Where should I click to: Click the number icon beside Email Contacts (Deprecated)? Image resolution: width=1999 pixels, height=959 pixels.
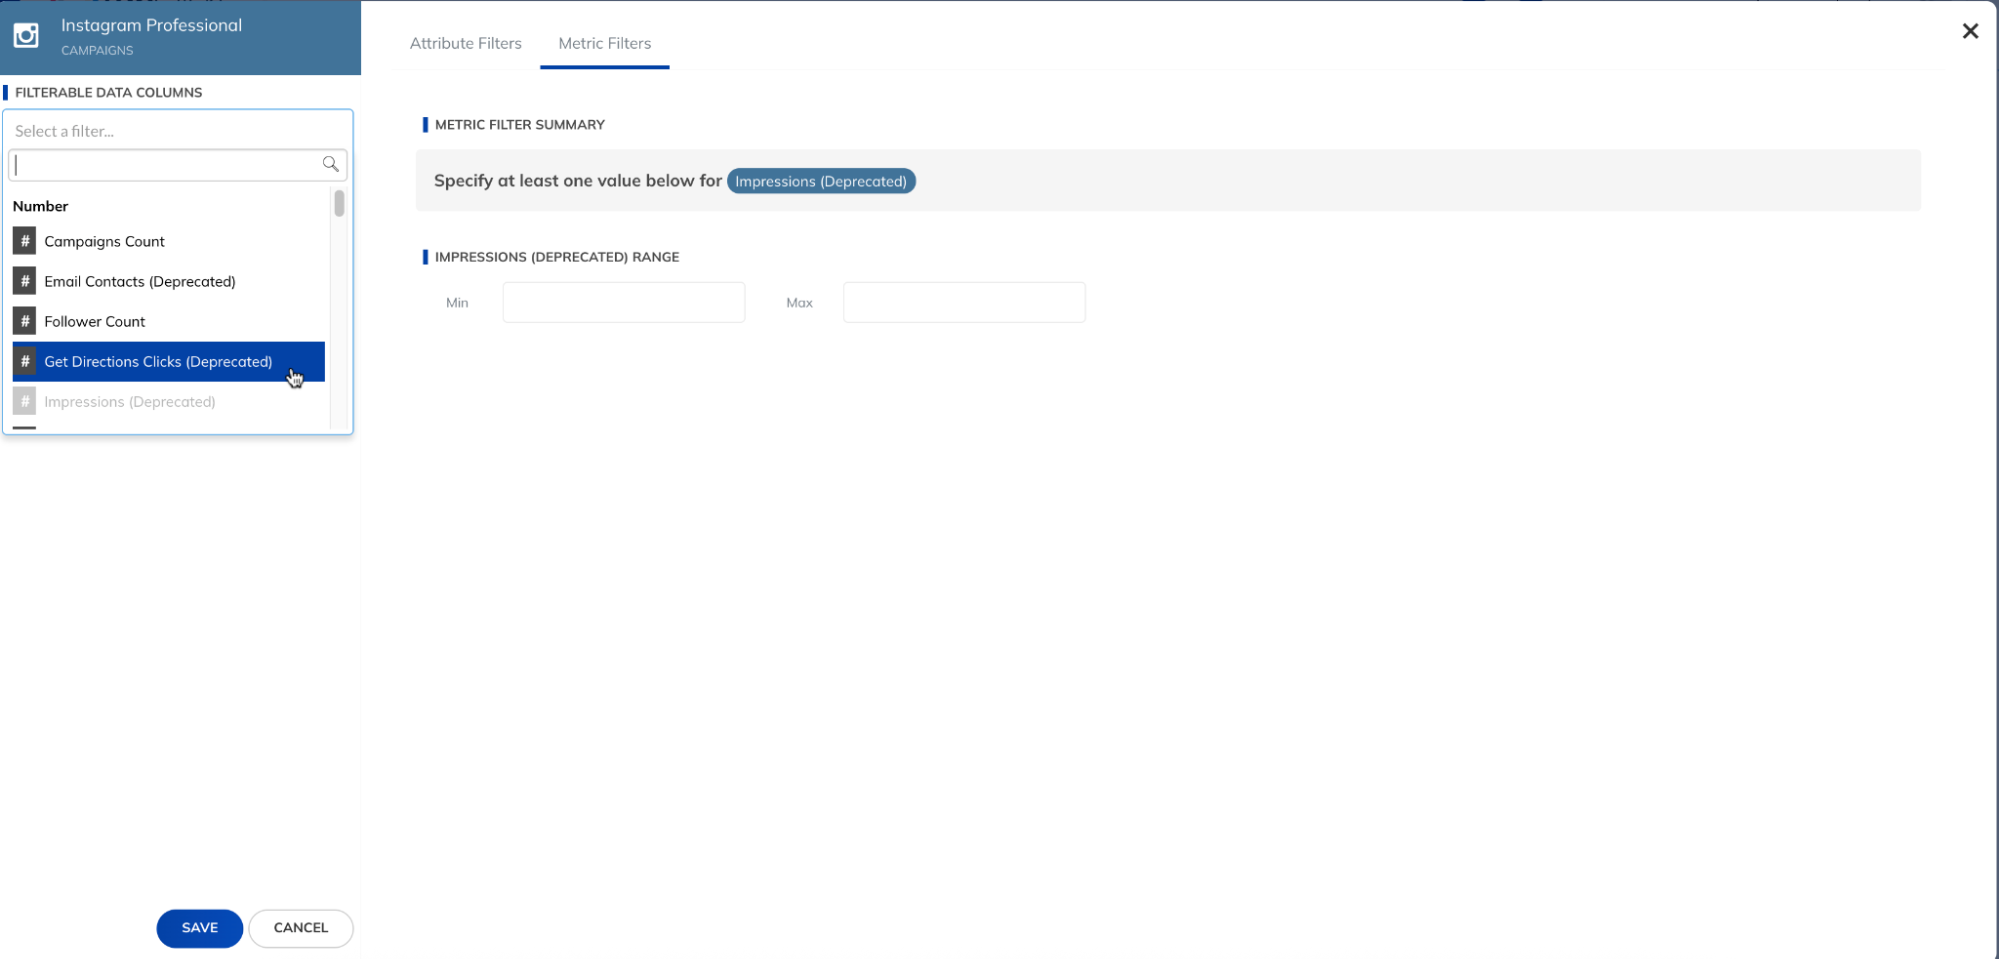pos(23,281)
